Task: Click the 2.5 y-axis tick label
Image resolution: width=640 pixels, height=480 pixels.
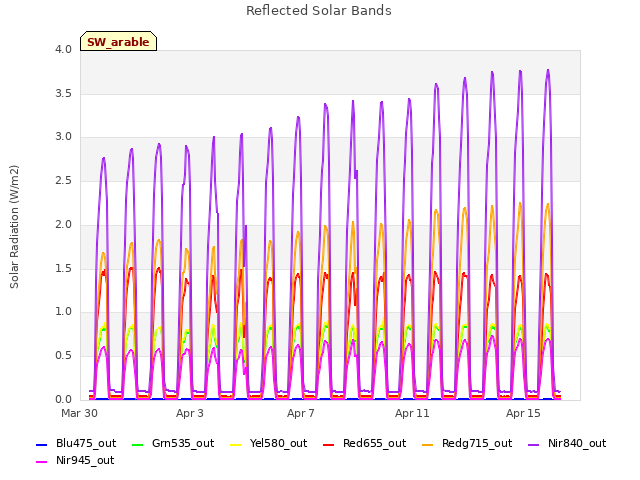Action: click(63, 180)
